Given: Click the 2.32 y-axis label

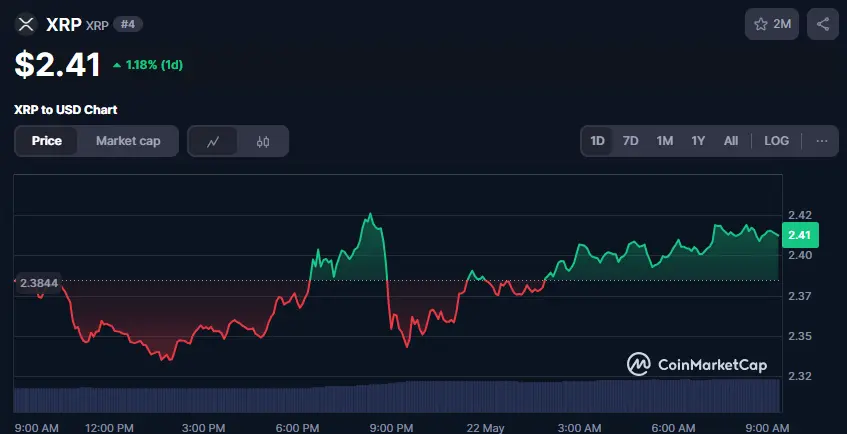Looking at the screenshot, I should click(x=799, y=376).
